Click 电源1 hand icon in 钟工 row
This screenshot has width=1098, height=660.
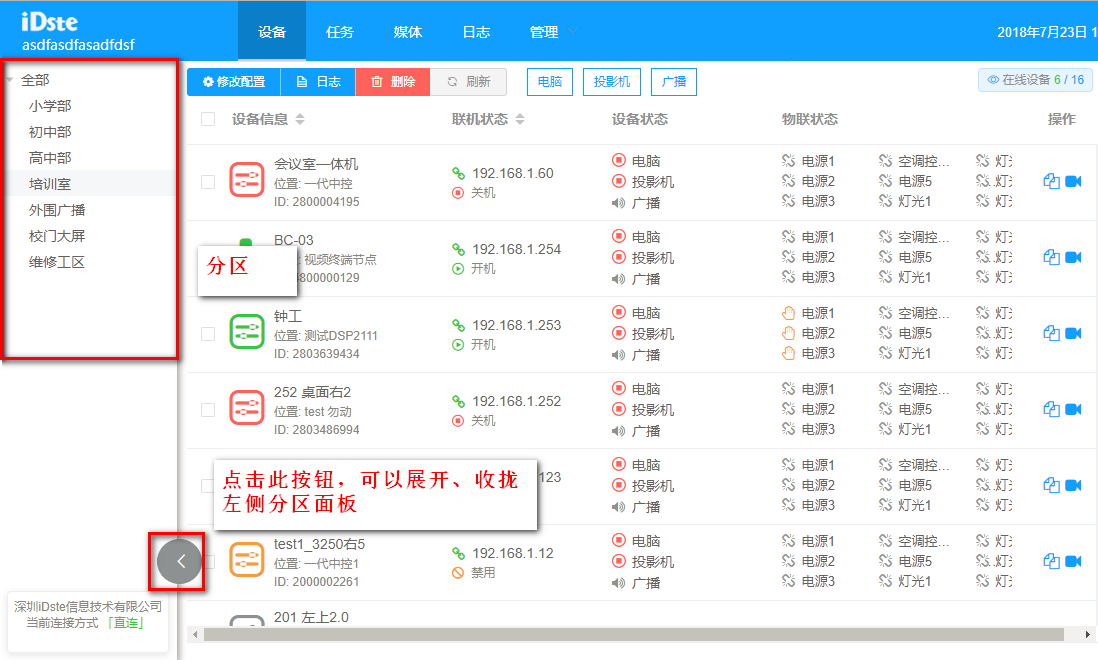pos(788,313)
